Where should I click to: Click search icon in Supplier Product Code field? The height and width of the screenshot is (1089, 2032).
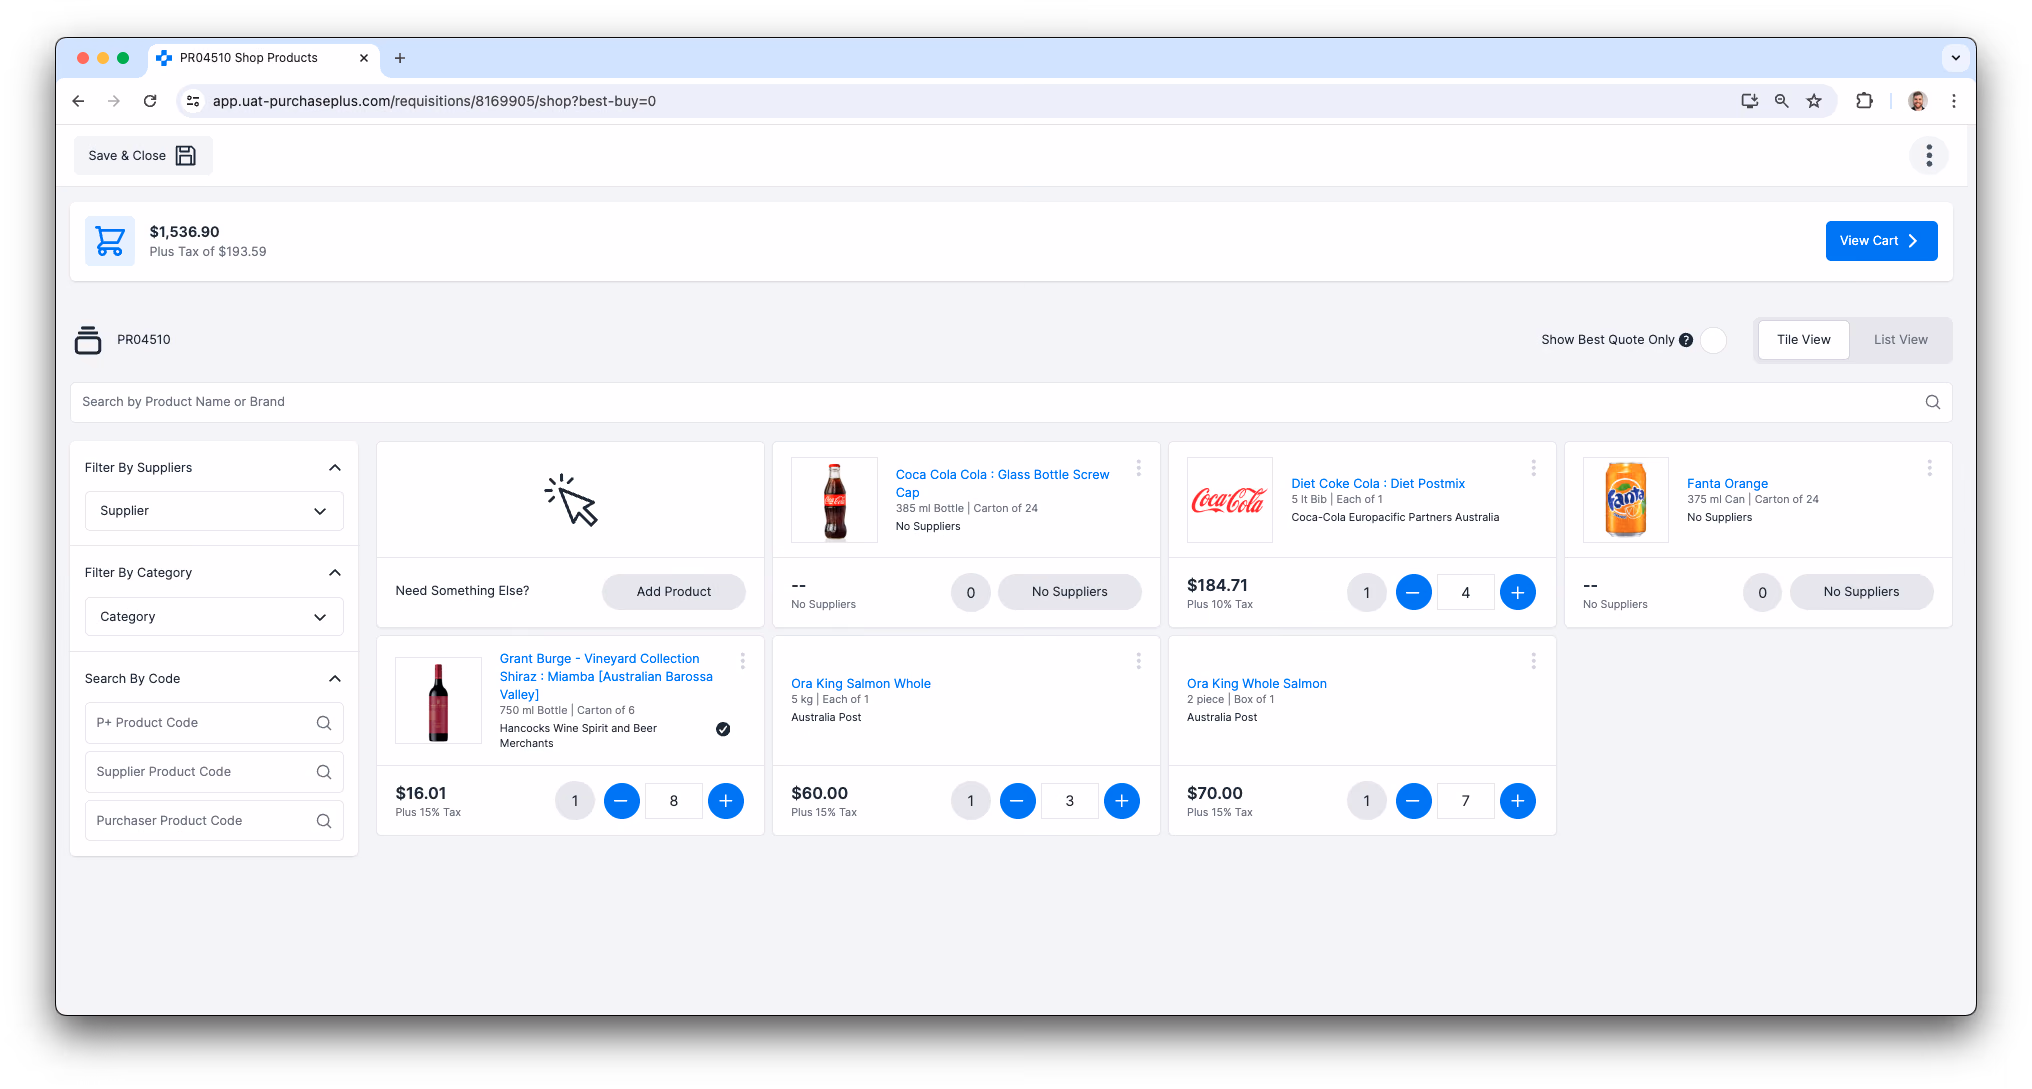(x=324, y=772)
